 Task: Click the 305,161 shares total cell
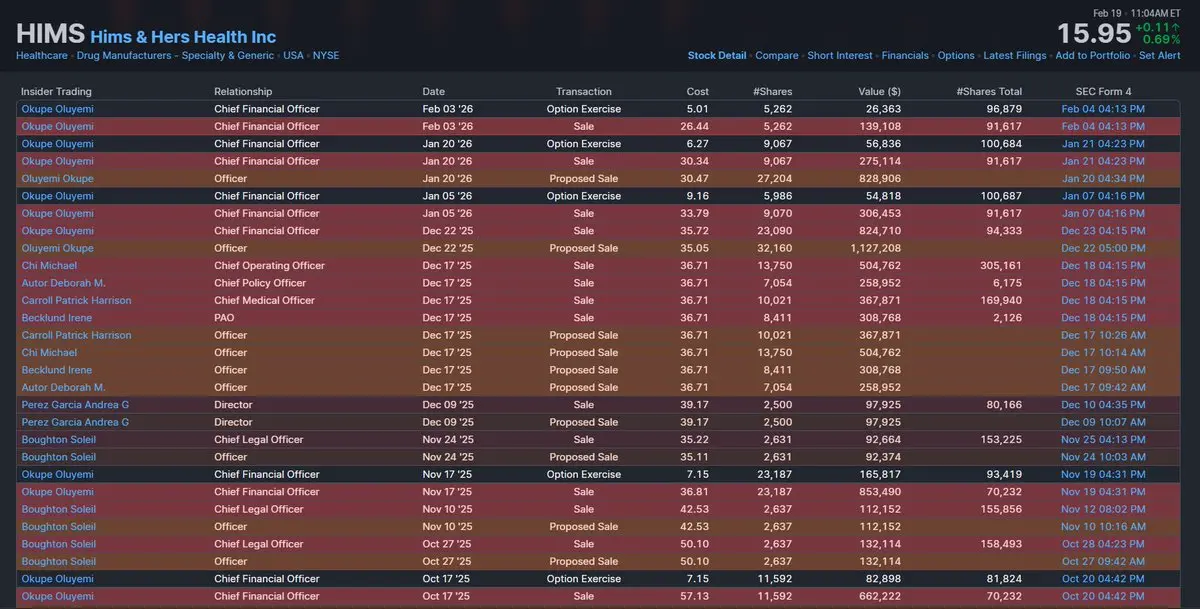(1001, 266)
